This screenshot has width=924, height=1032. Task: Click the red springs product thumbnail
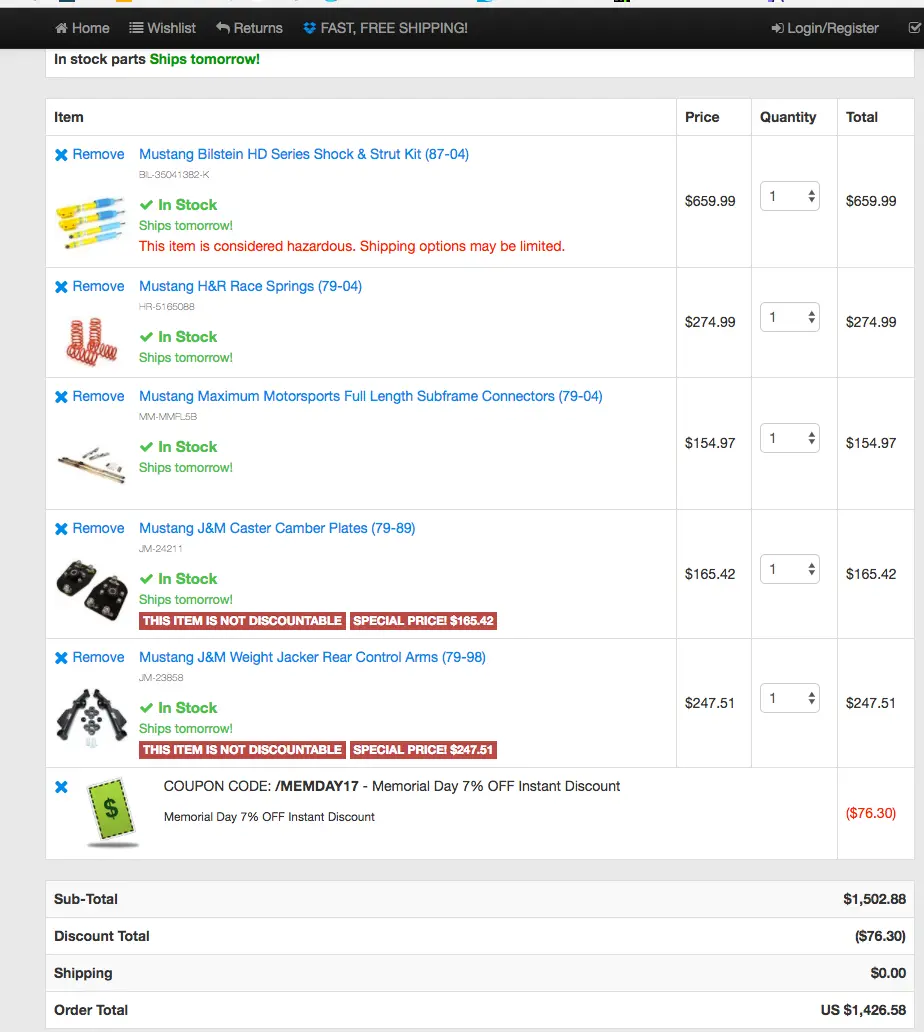point(91,341)
